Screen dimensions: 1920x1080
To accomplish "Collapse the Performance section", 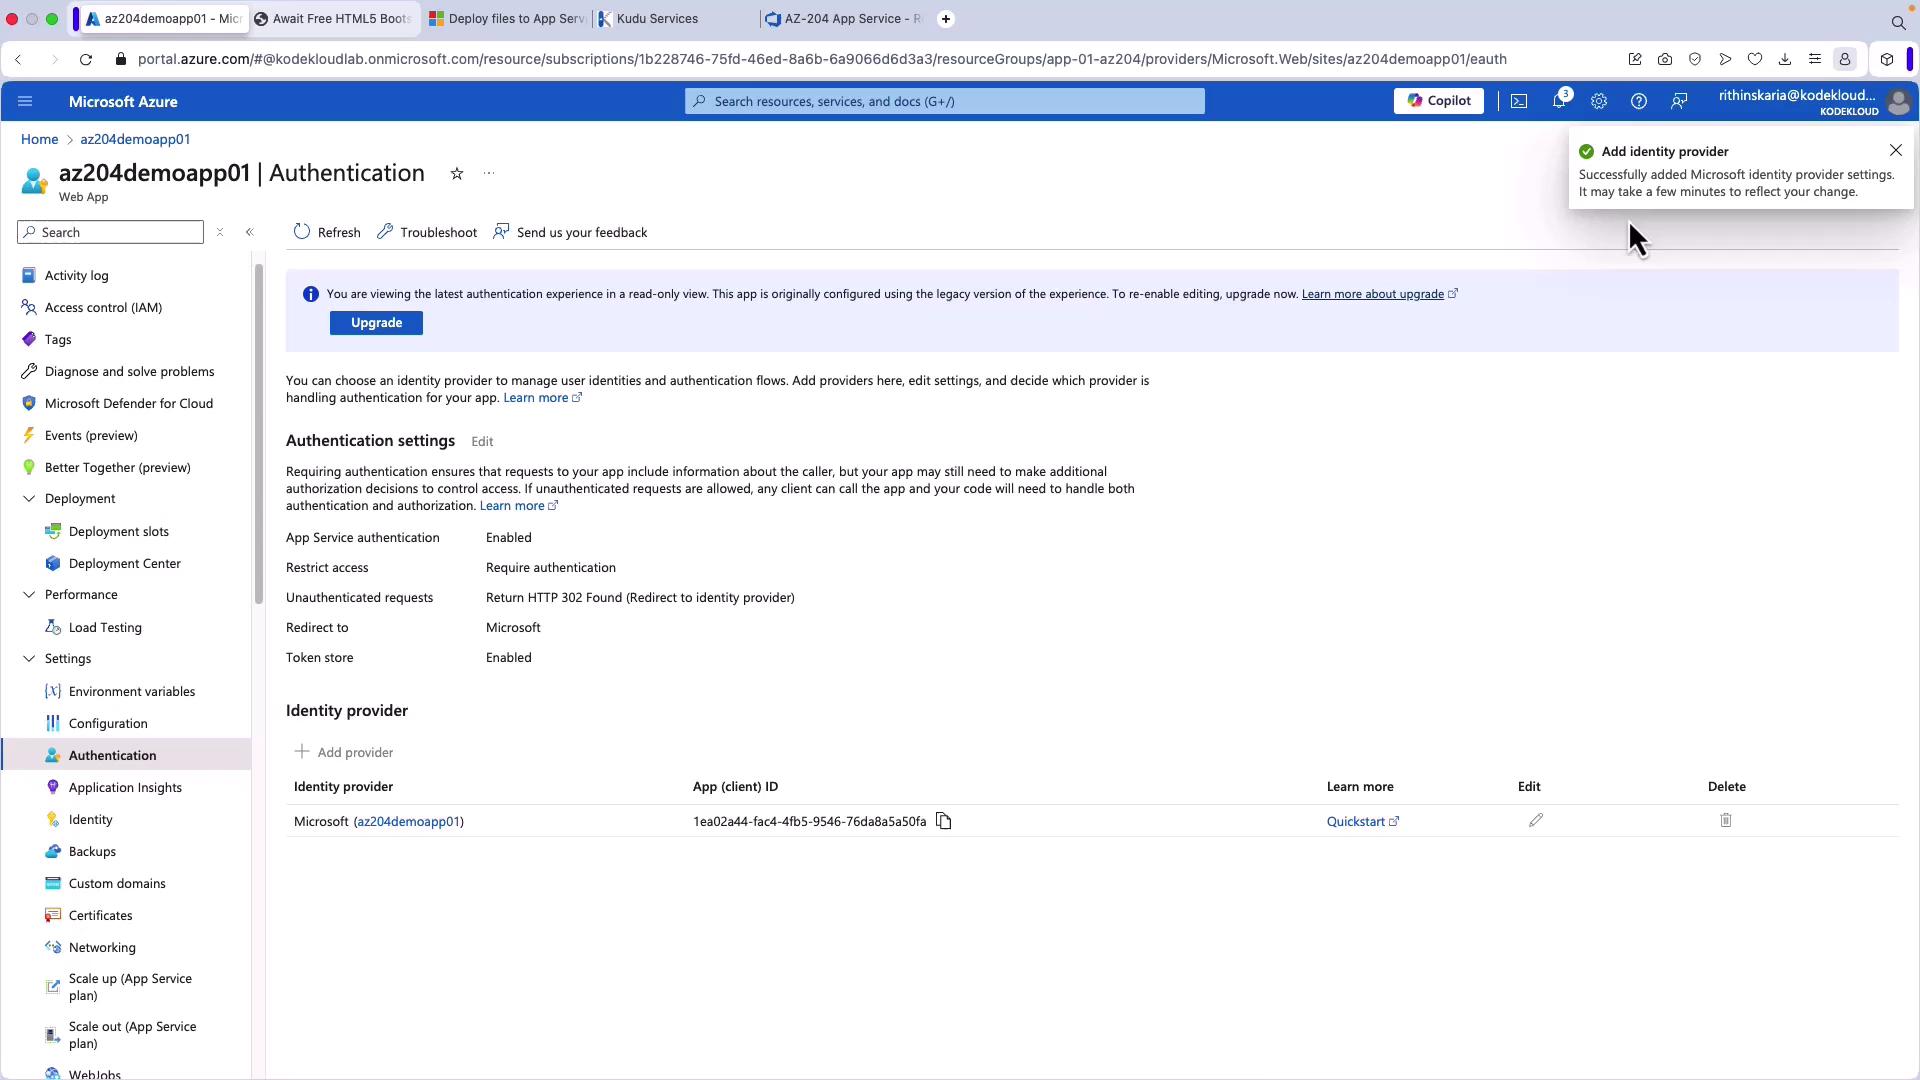I will tap(29, 595).
